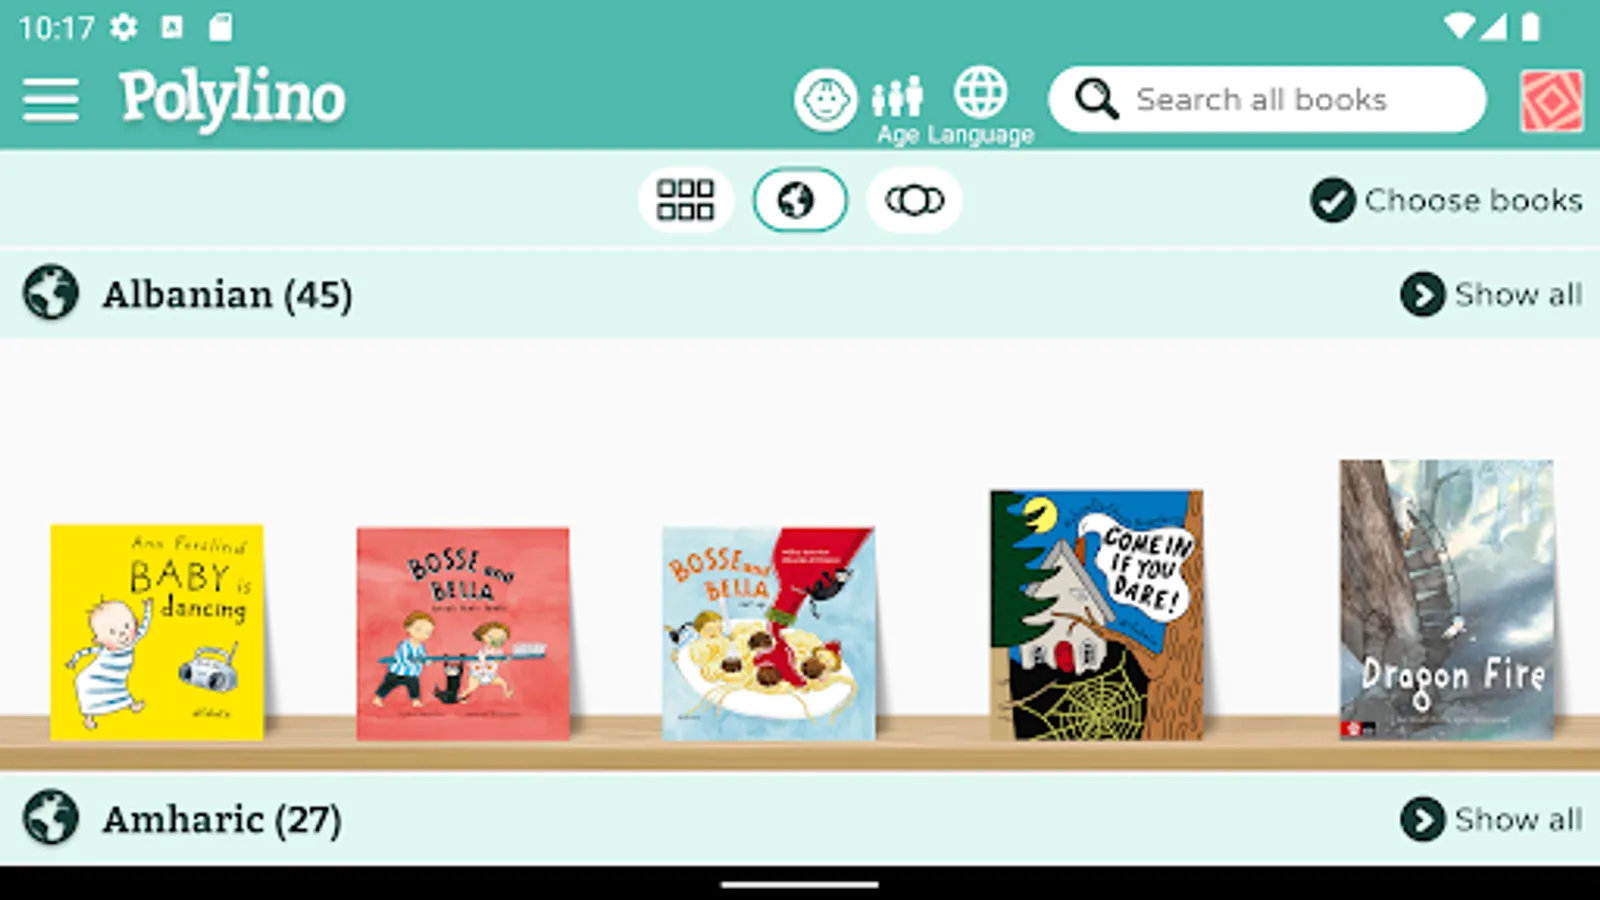The width and height of the screenshot is (1600, 900).
Task: Tap the child face profile icon
Action: [826, 100]
